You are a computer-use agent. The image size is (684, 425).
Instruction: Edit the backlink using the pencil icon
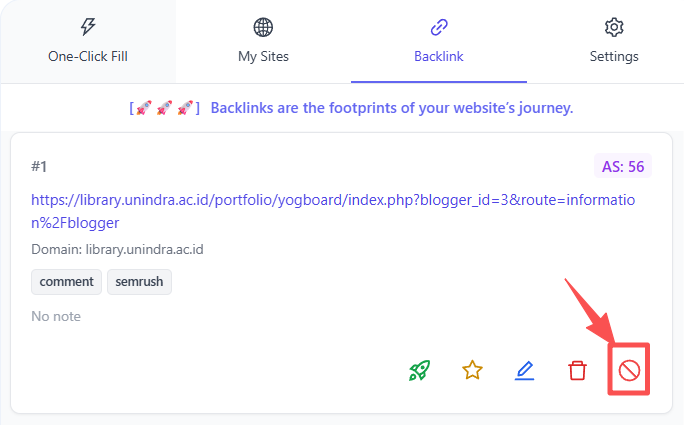524,370
